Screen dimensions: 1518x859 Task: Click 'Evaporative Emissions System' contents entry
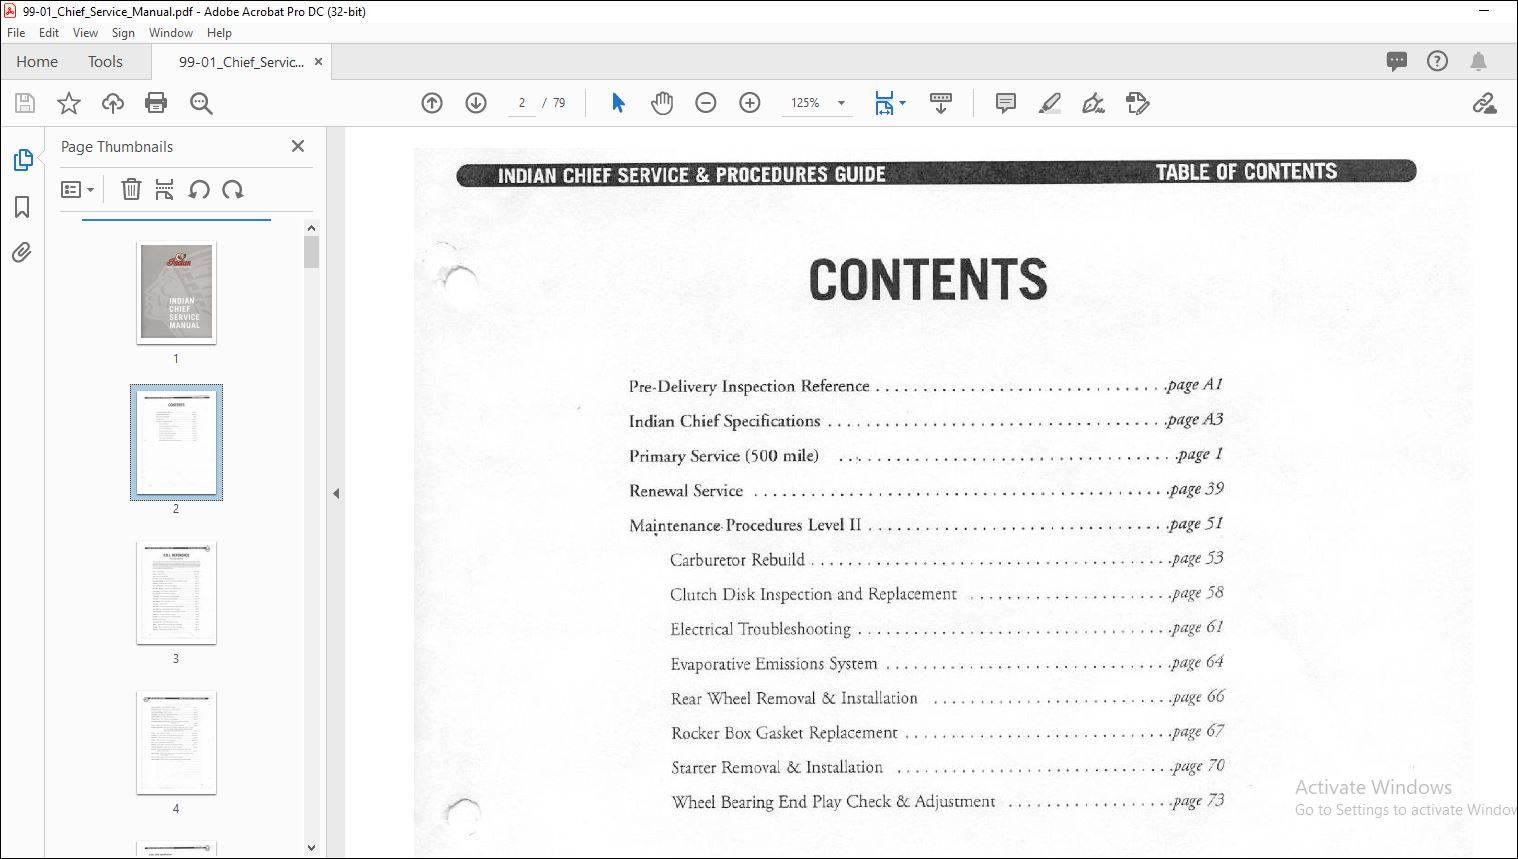(x=773, y=664)
